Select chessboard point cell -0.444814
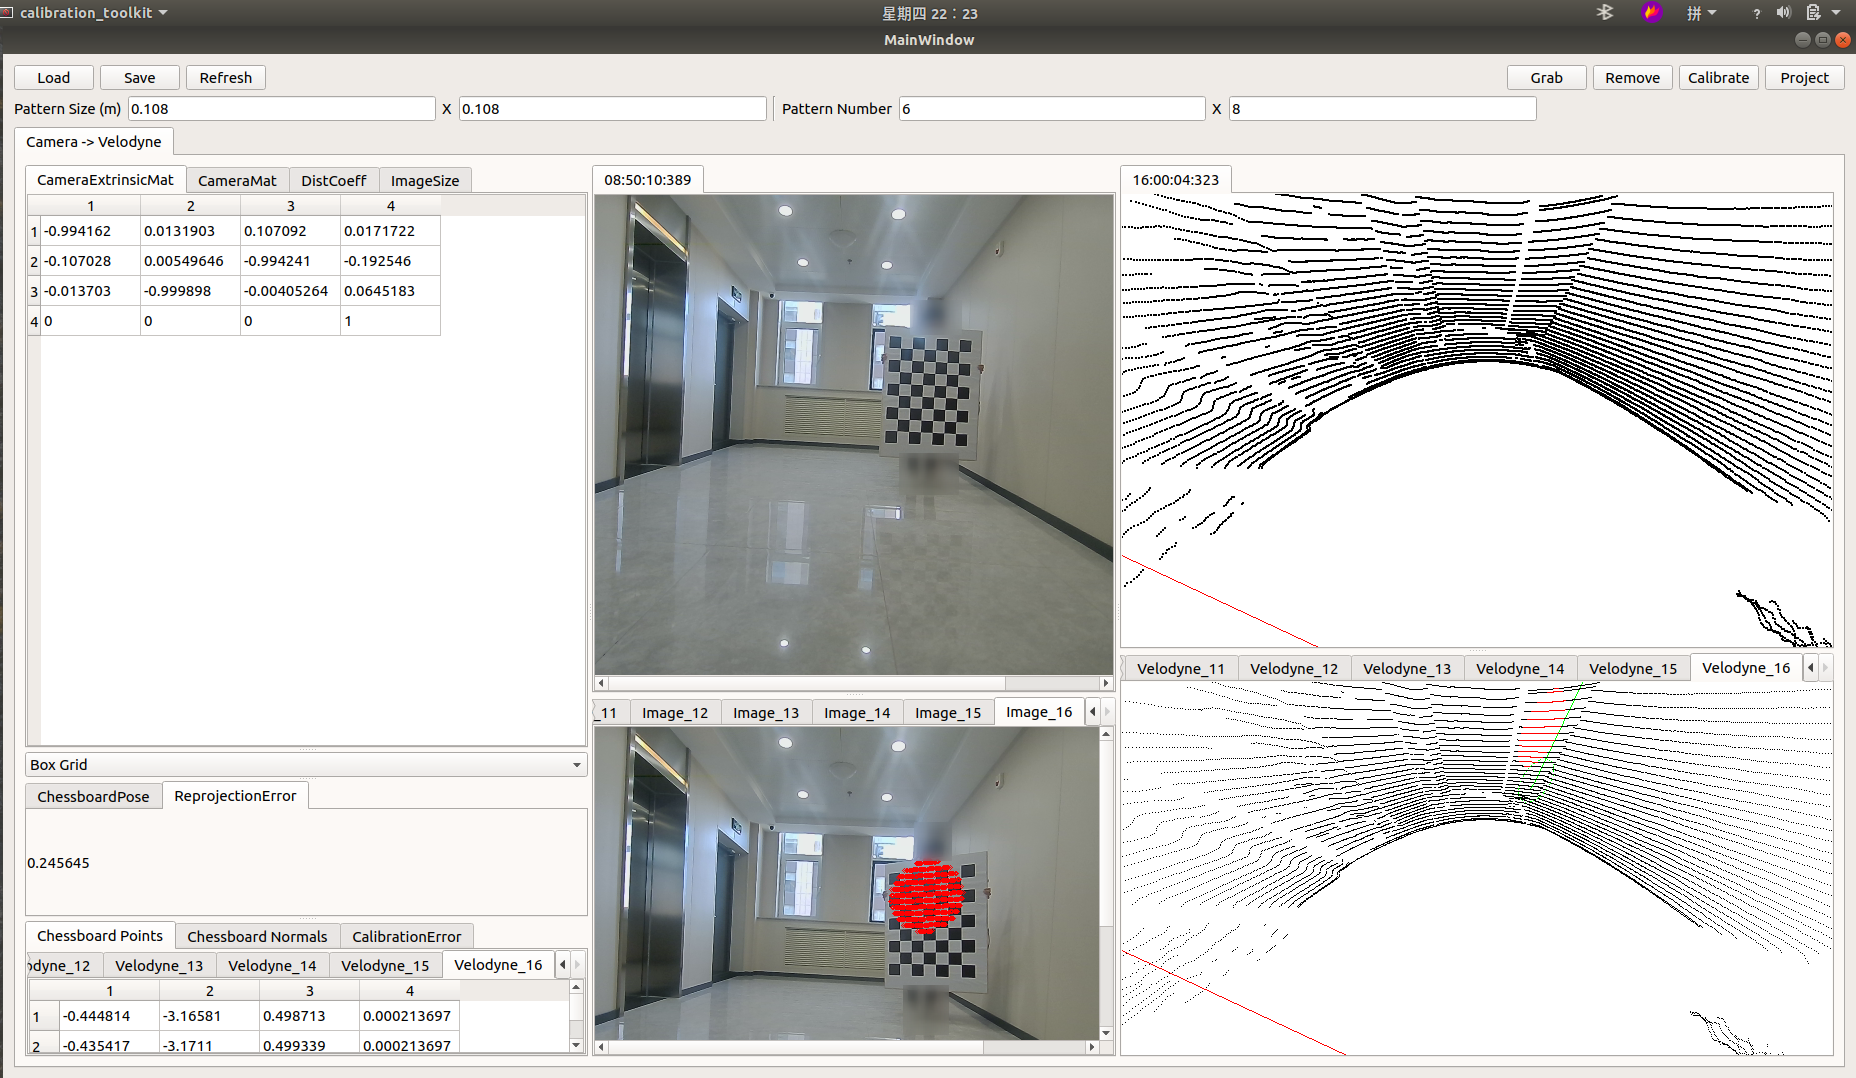Image resolution: width=1856 pixels, height=1078 pixels. click(109, 1016)
